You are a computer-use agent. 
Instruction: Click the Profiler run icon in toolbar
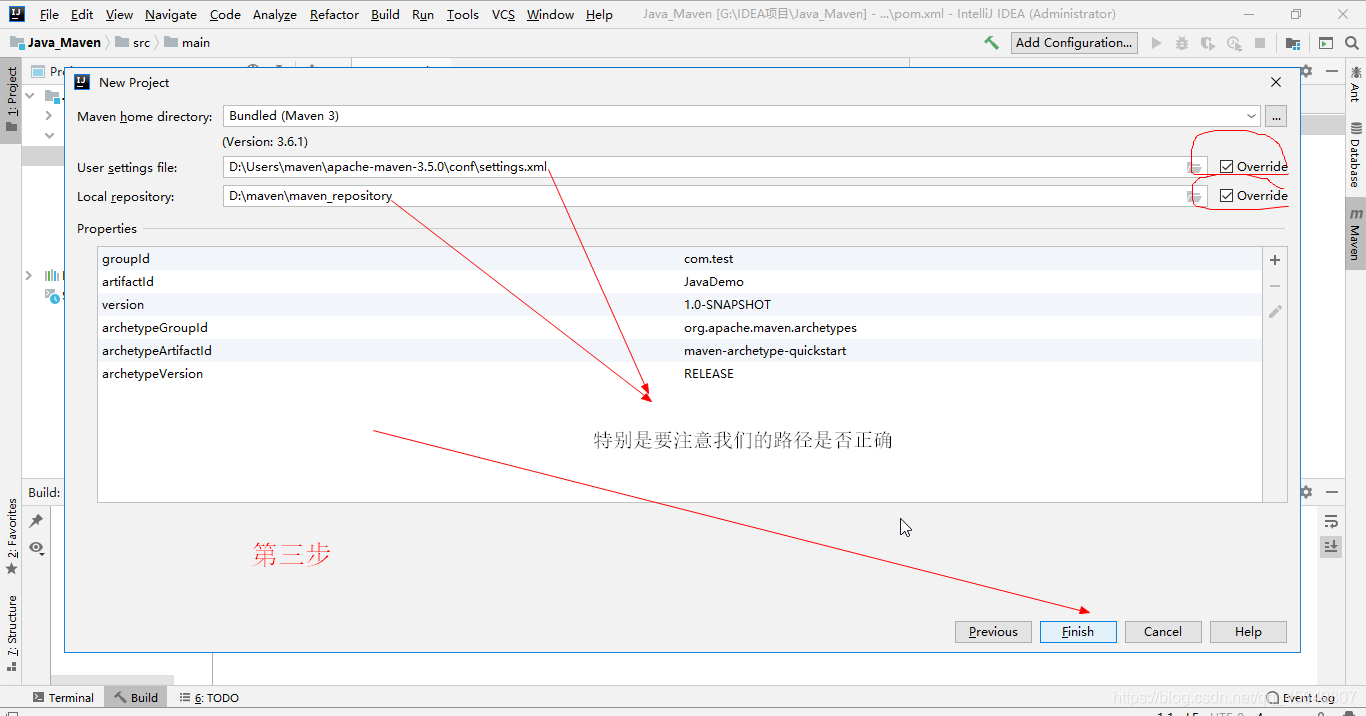(1234, 43)
